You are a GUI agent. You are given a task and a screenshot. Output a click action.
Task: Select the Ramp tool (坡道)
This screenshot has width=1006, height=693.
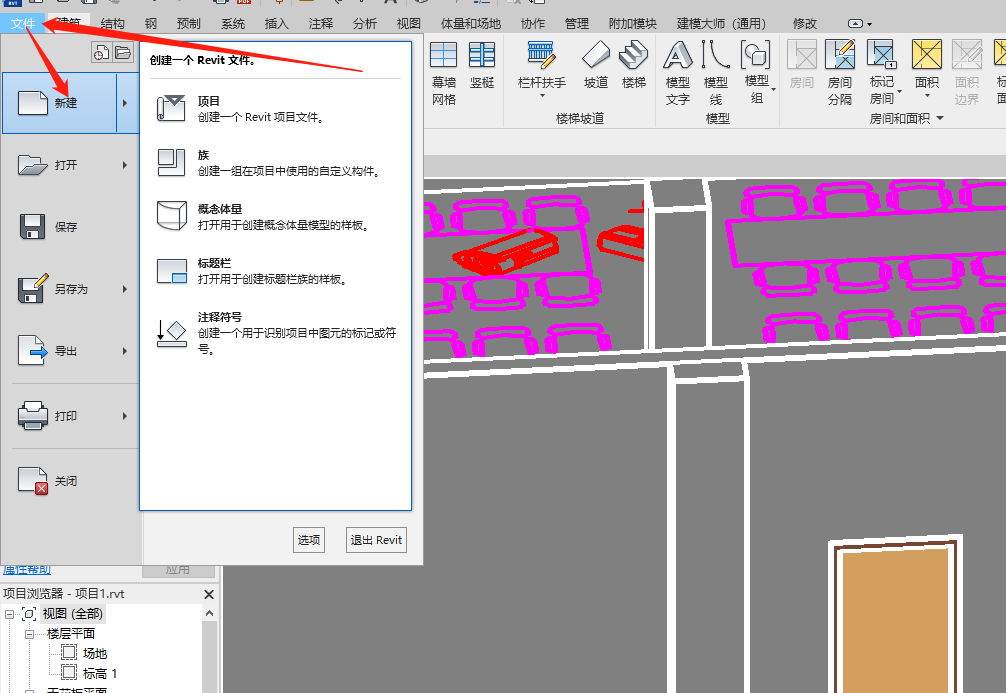pyautogui.click(x=595, y=65)
